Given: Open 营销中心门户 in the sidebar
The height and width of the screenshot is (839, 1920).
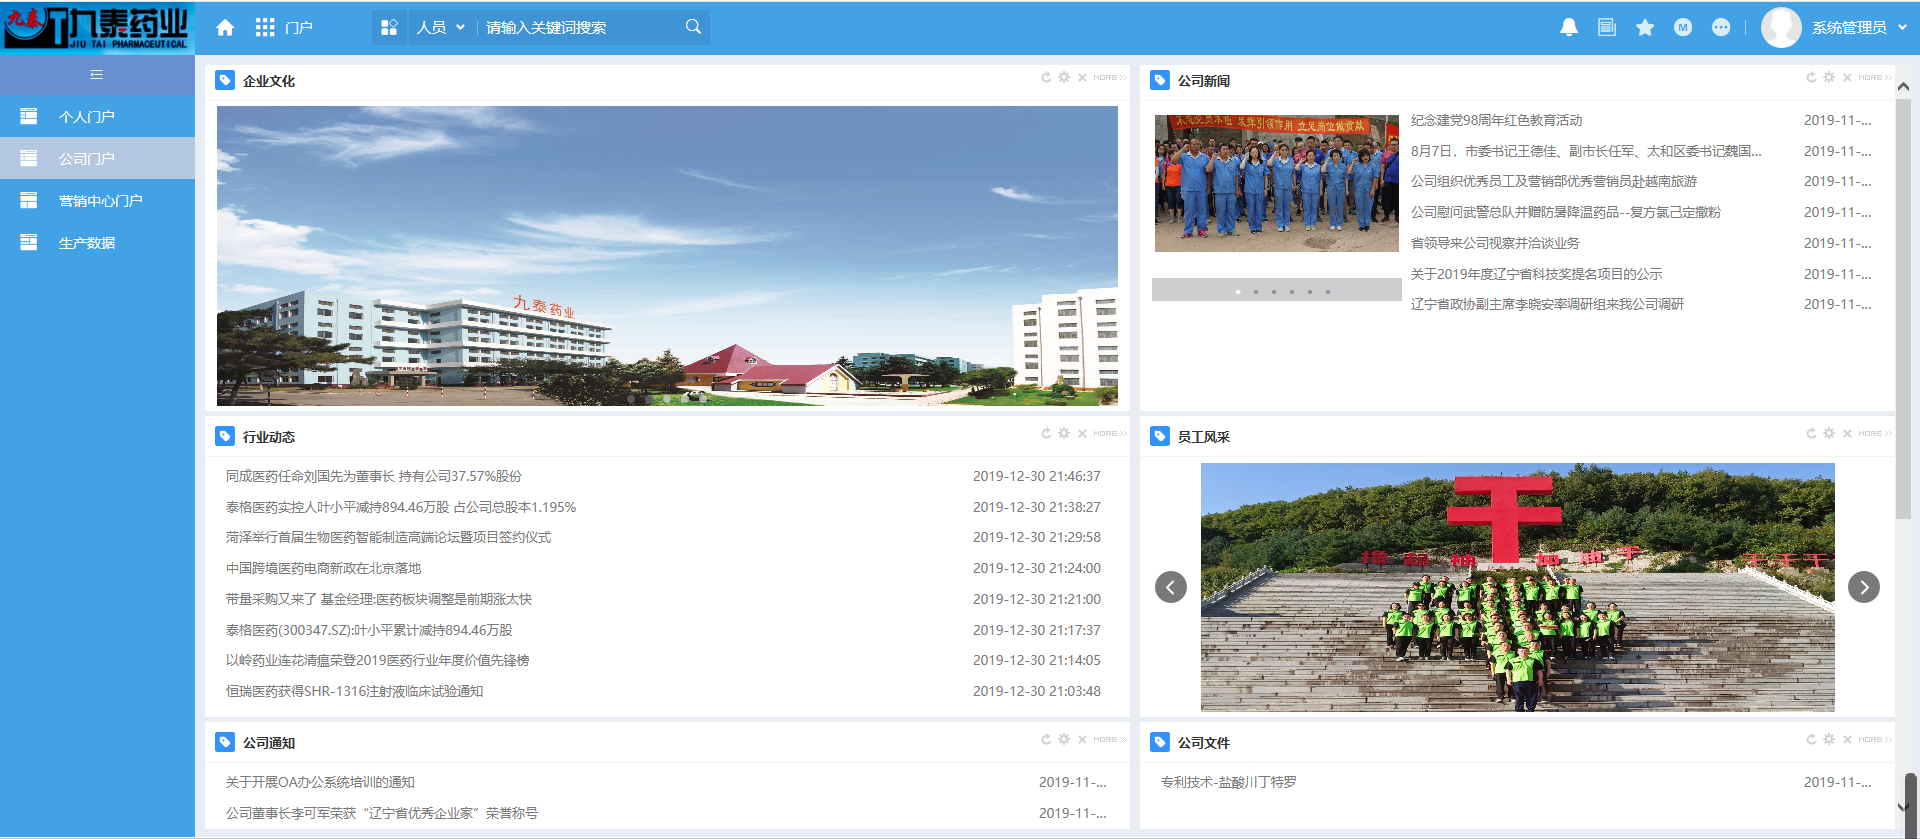Looking at the screenshot, I should click(97, 201).
